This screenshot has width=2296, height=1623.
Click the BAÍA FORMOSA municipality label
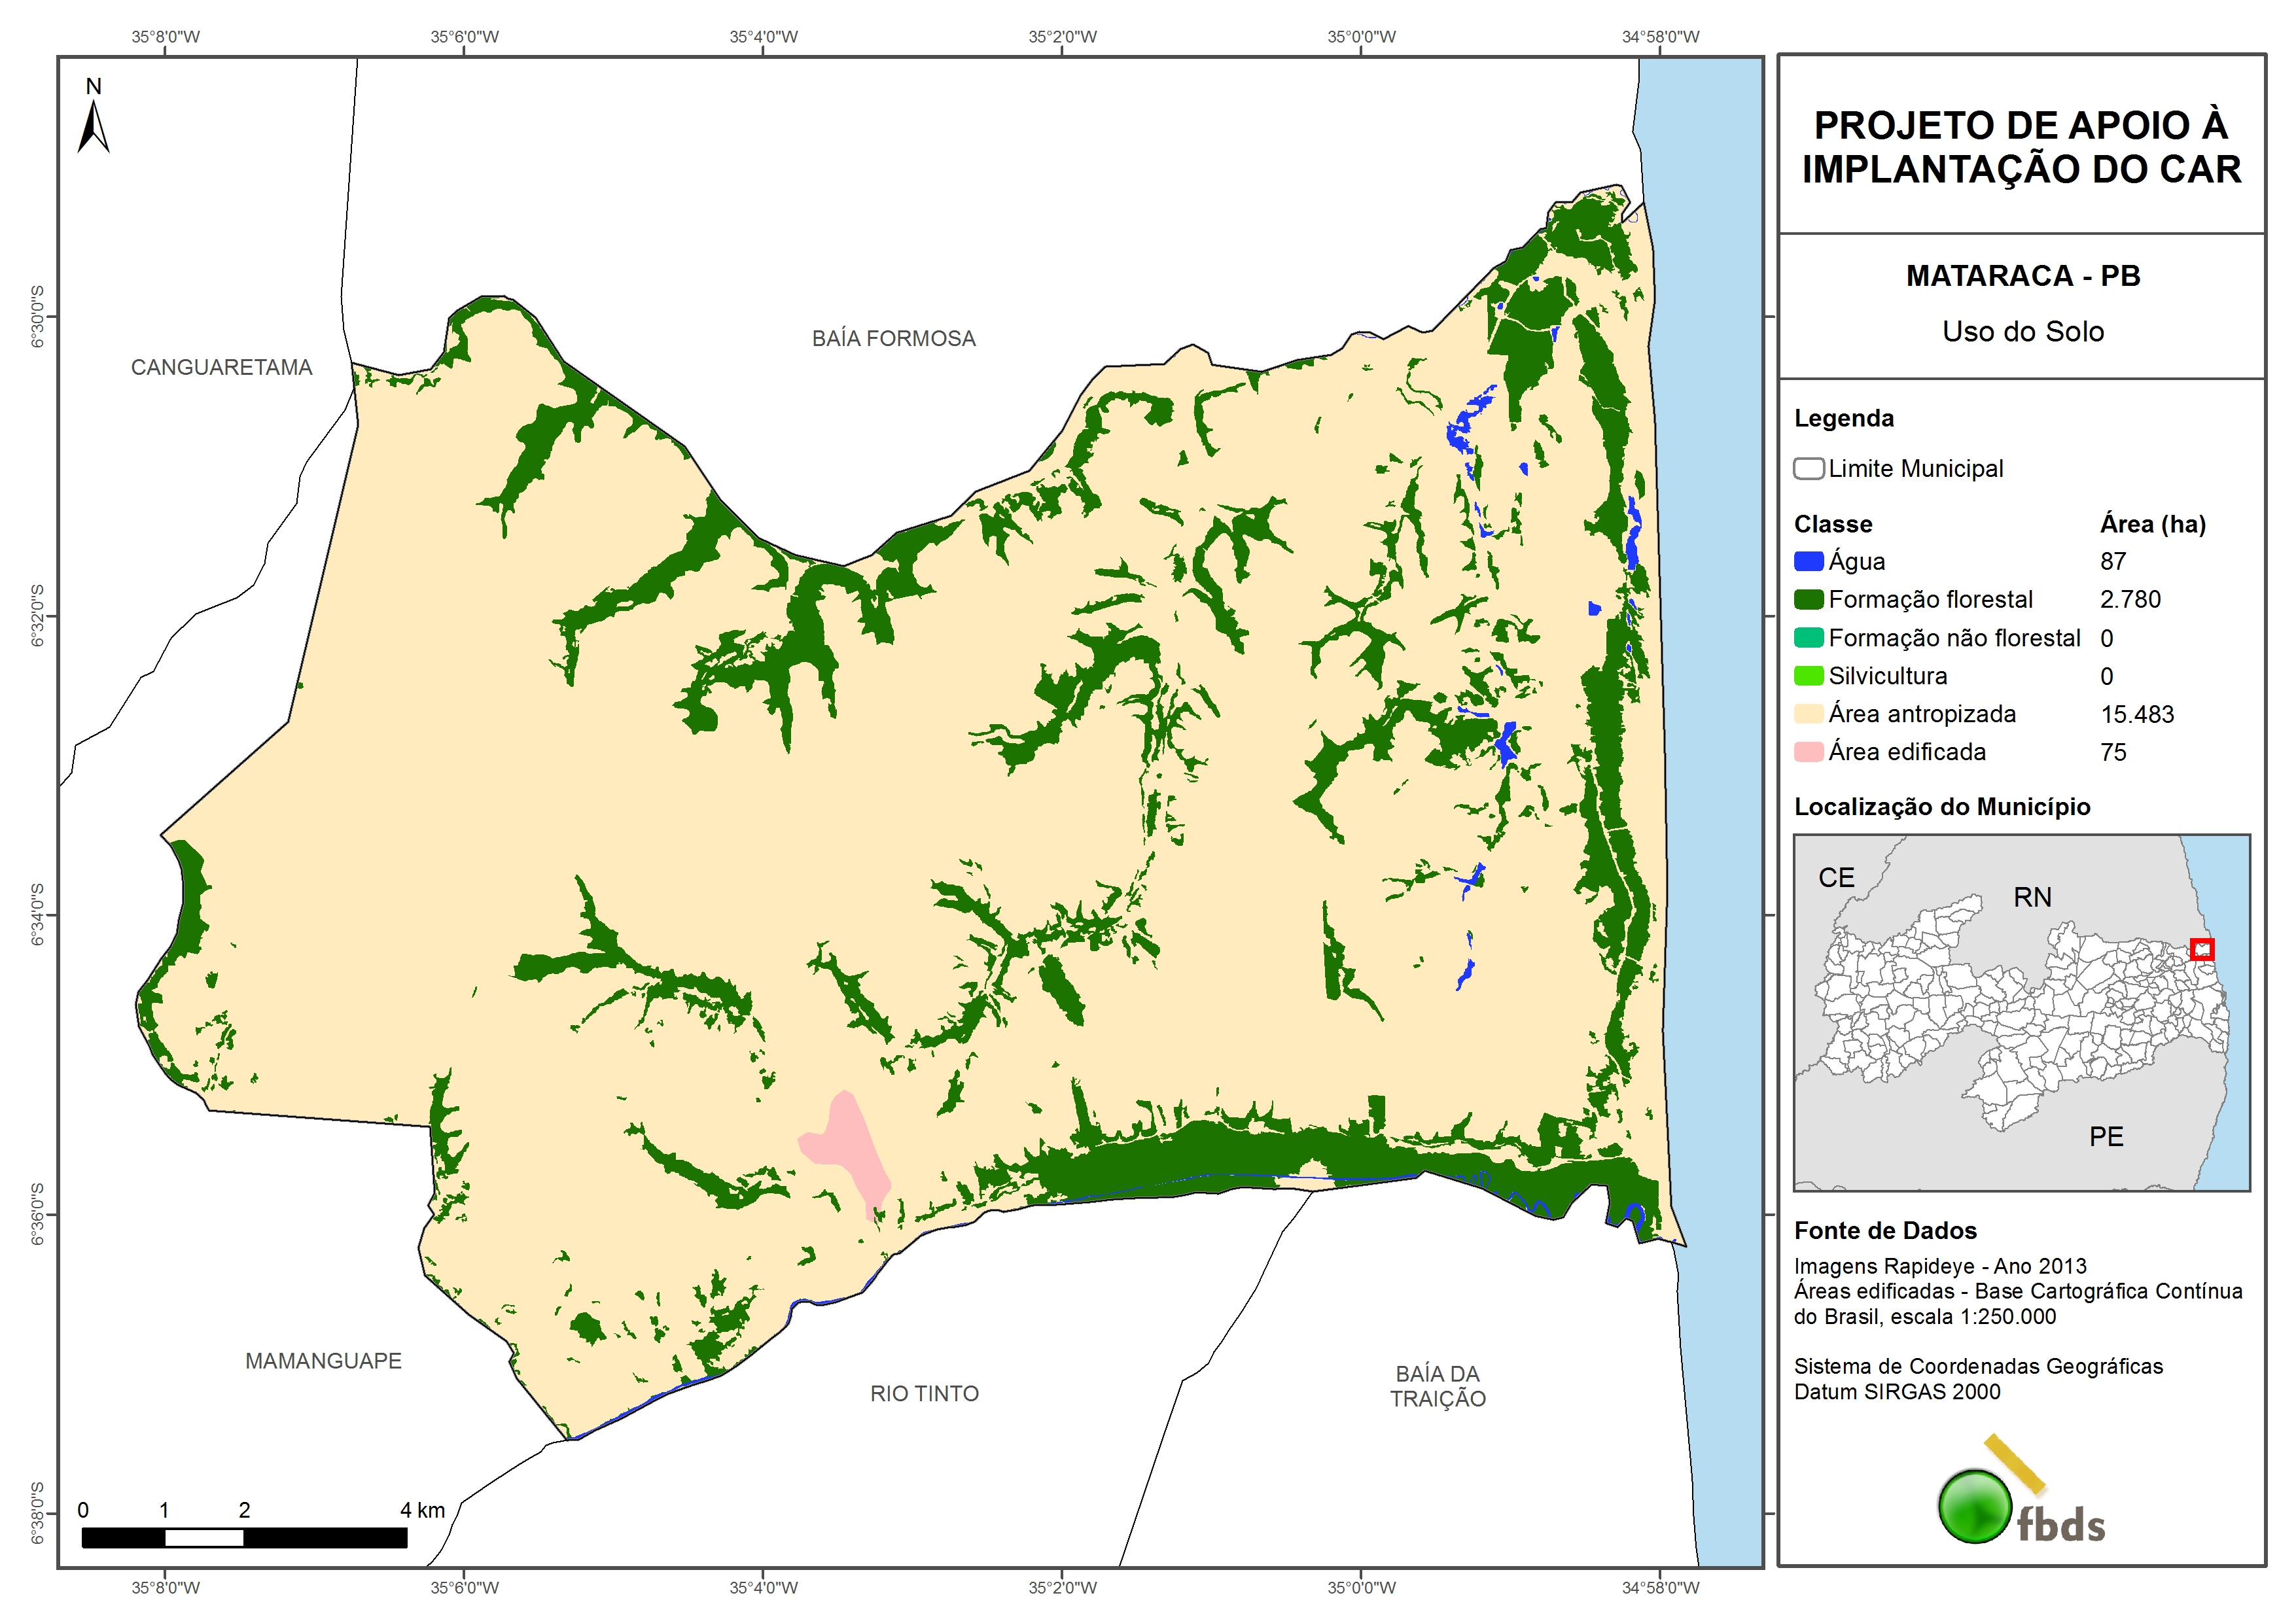click(893, 338)
